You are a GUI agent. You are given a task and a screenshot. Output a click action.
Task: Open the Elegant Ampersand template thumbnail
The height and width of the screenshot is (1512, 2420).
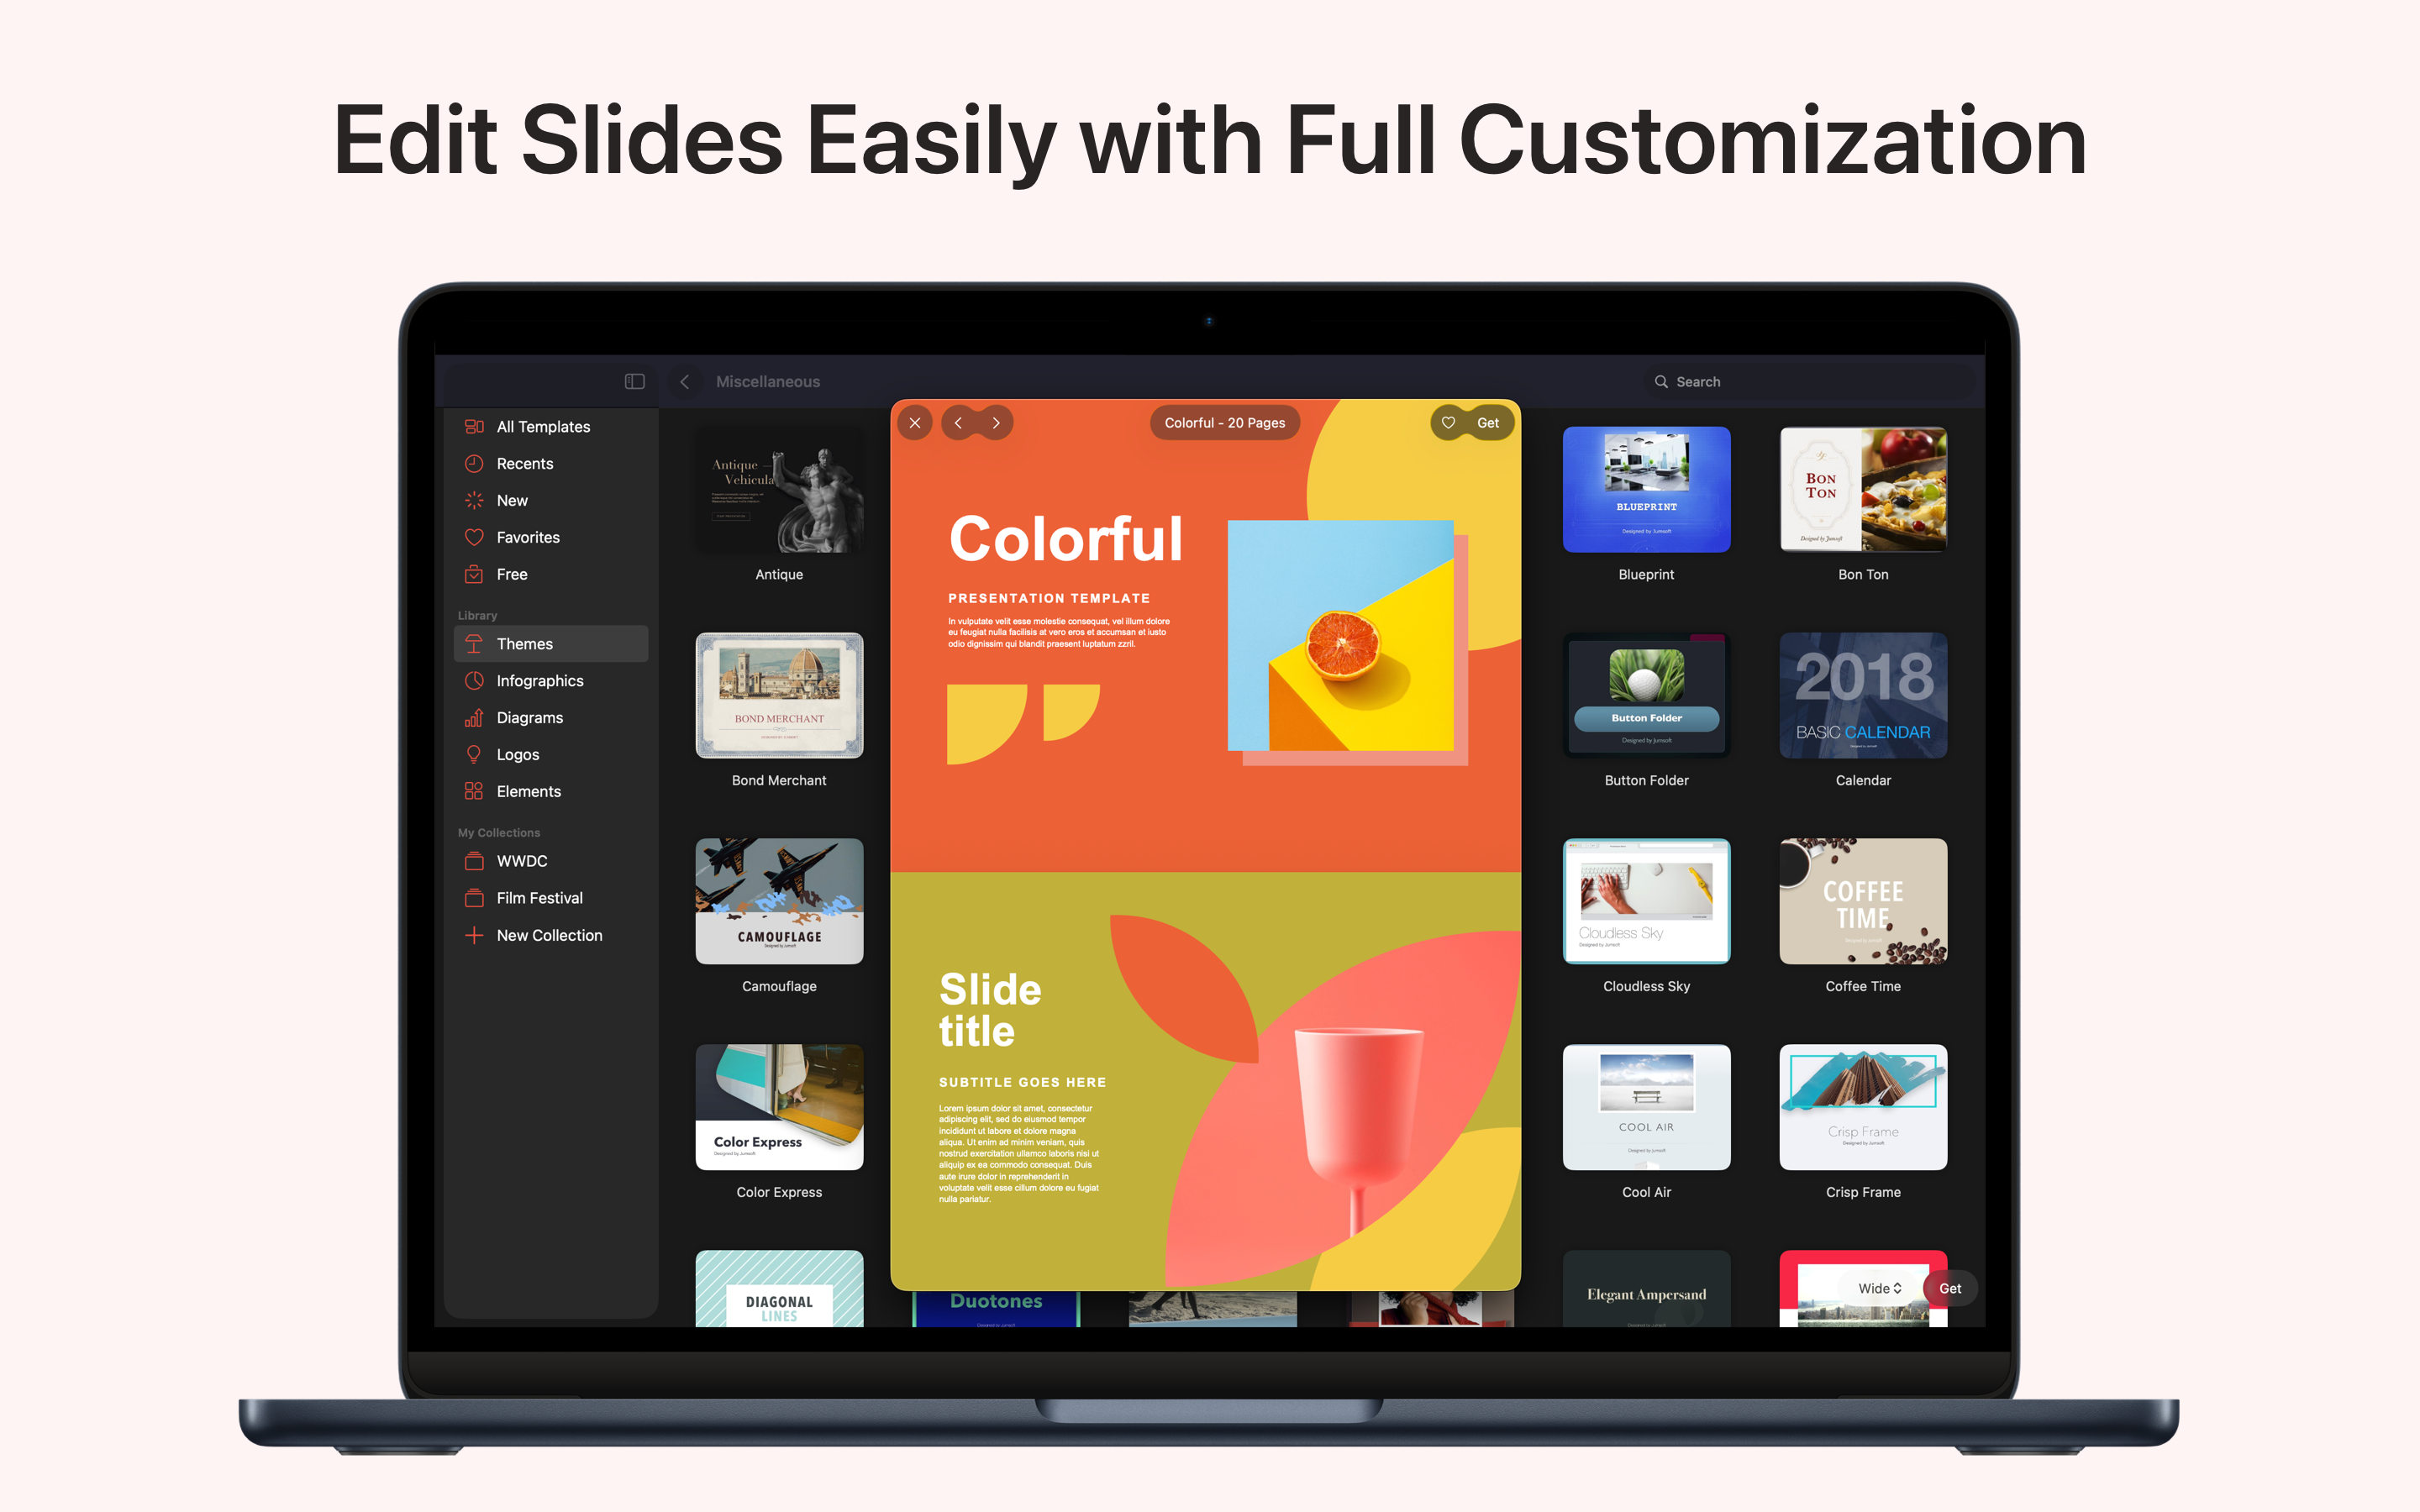click(x=1646, y=1289)
